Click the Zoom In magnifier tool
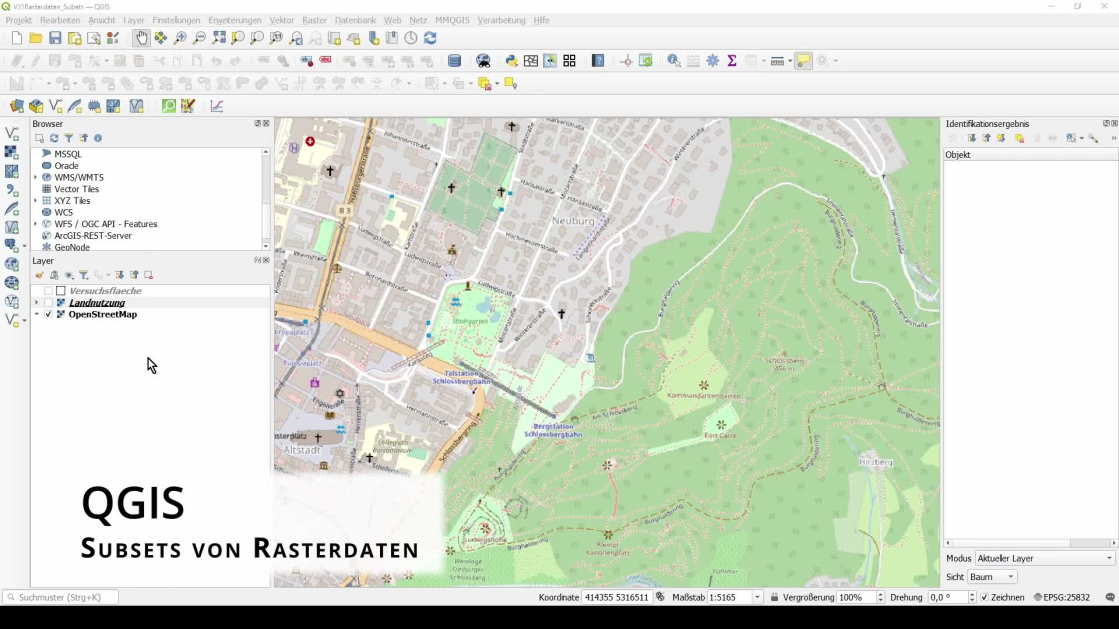This screenshot has width=1119, height=629. pos(180,38)
